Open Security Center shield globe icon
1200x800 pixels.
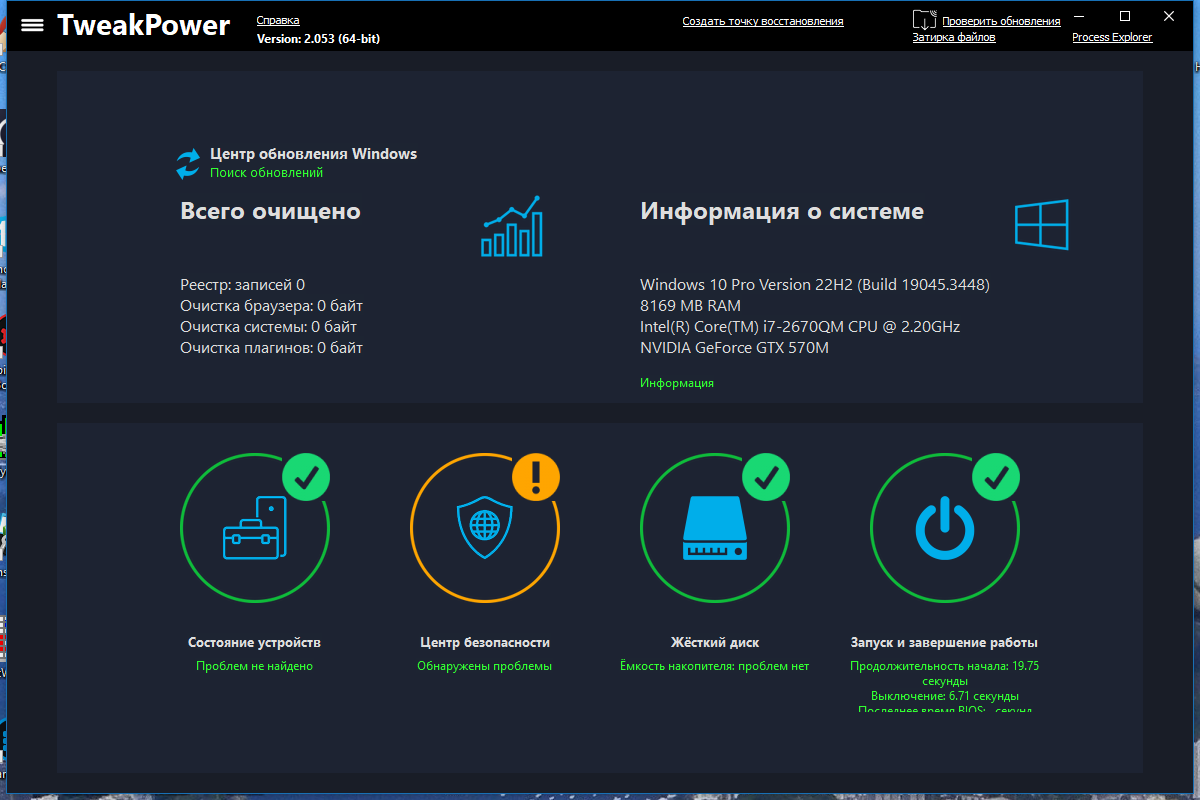click(484, 527)
